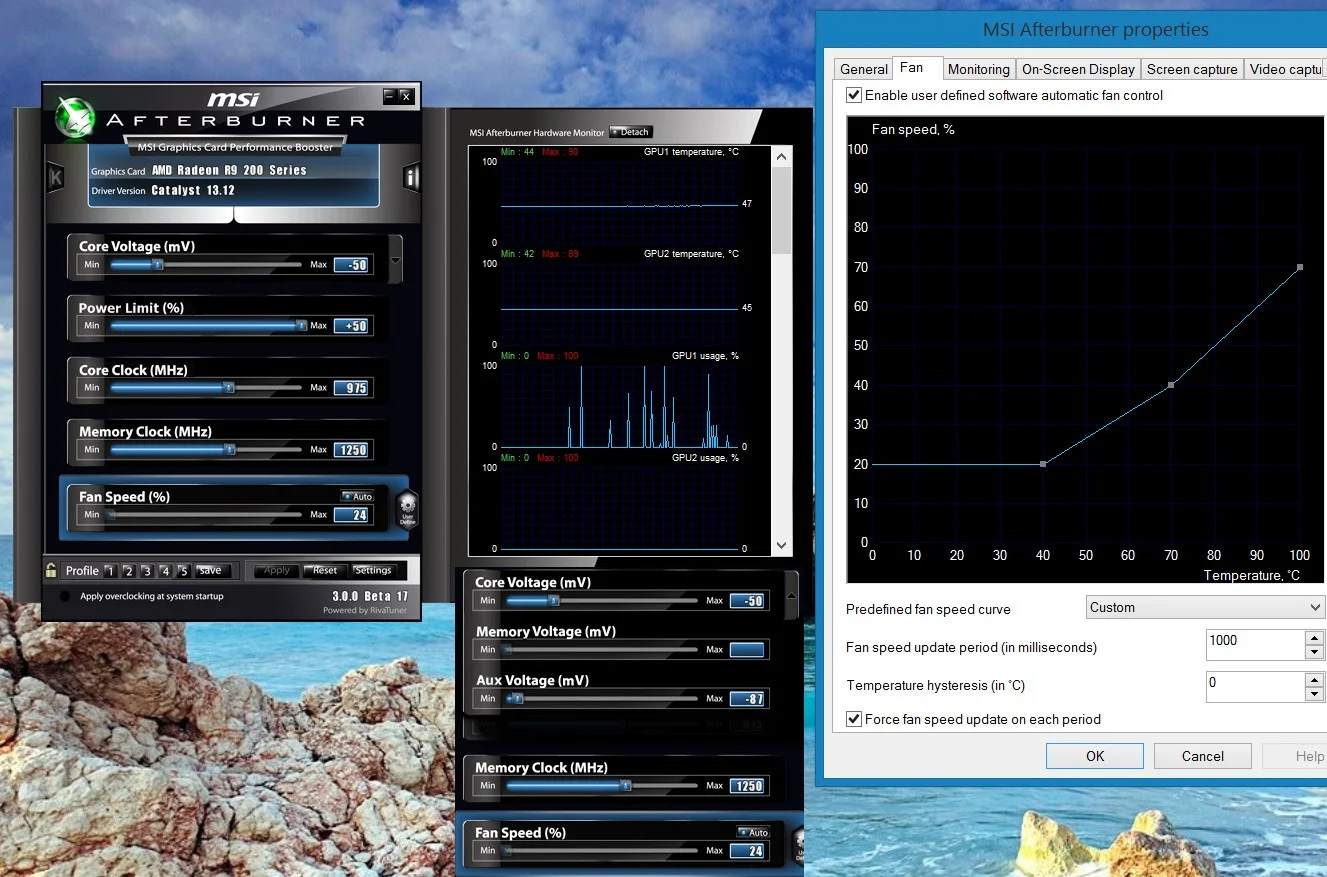Screen dimensions: 1327x877
Task: Expand voltage options arrow beside Core Voltage in main window
Action: [x=395, y=261]
